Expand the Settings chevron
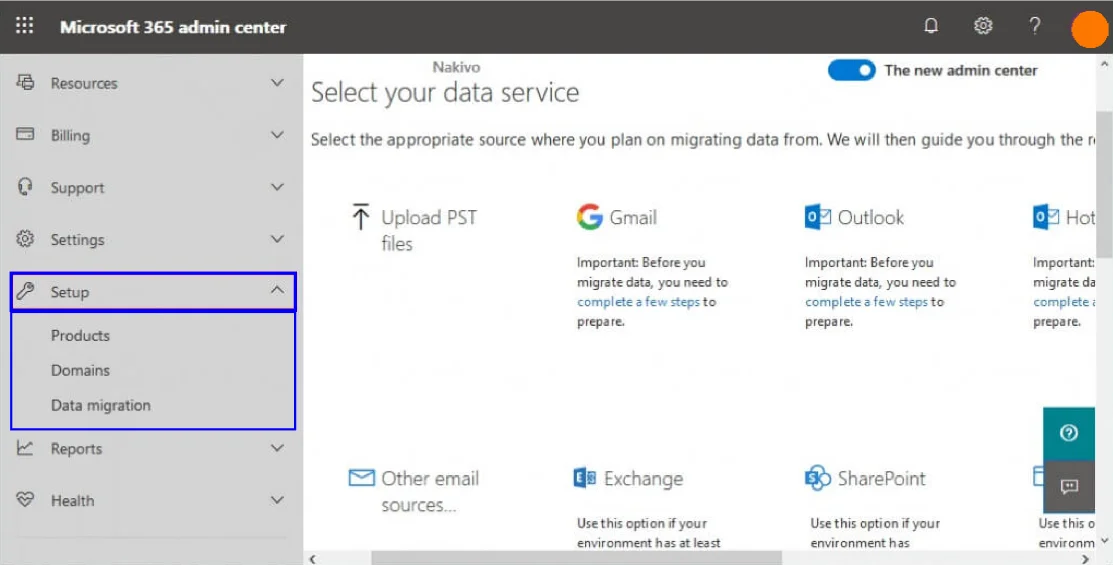The height and width of the screenshot is (565, 1113). [277, 238]
